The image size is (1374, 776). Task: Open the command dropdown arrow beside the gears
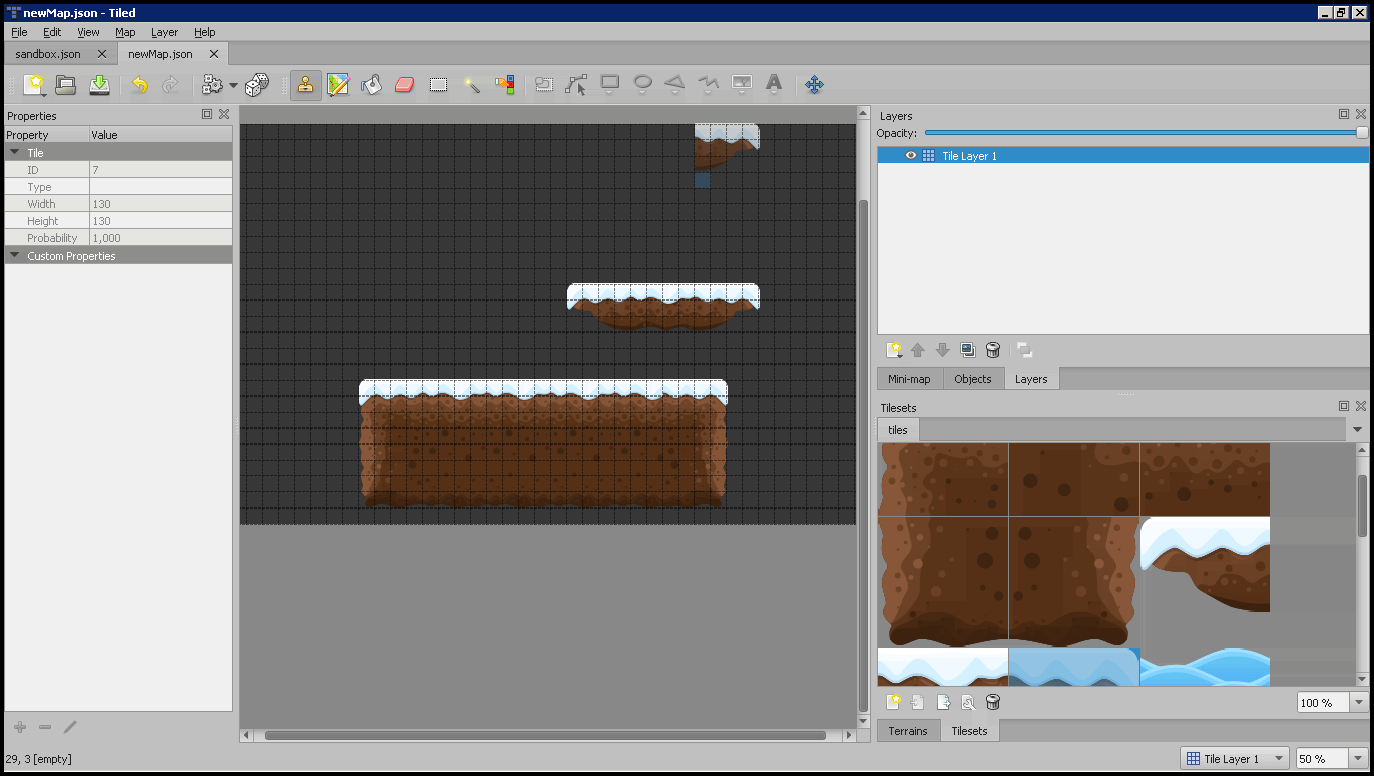233,85
